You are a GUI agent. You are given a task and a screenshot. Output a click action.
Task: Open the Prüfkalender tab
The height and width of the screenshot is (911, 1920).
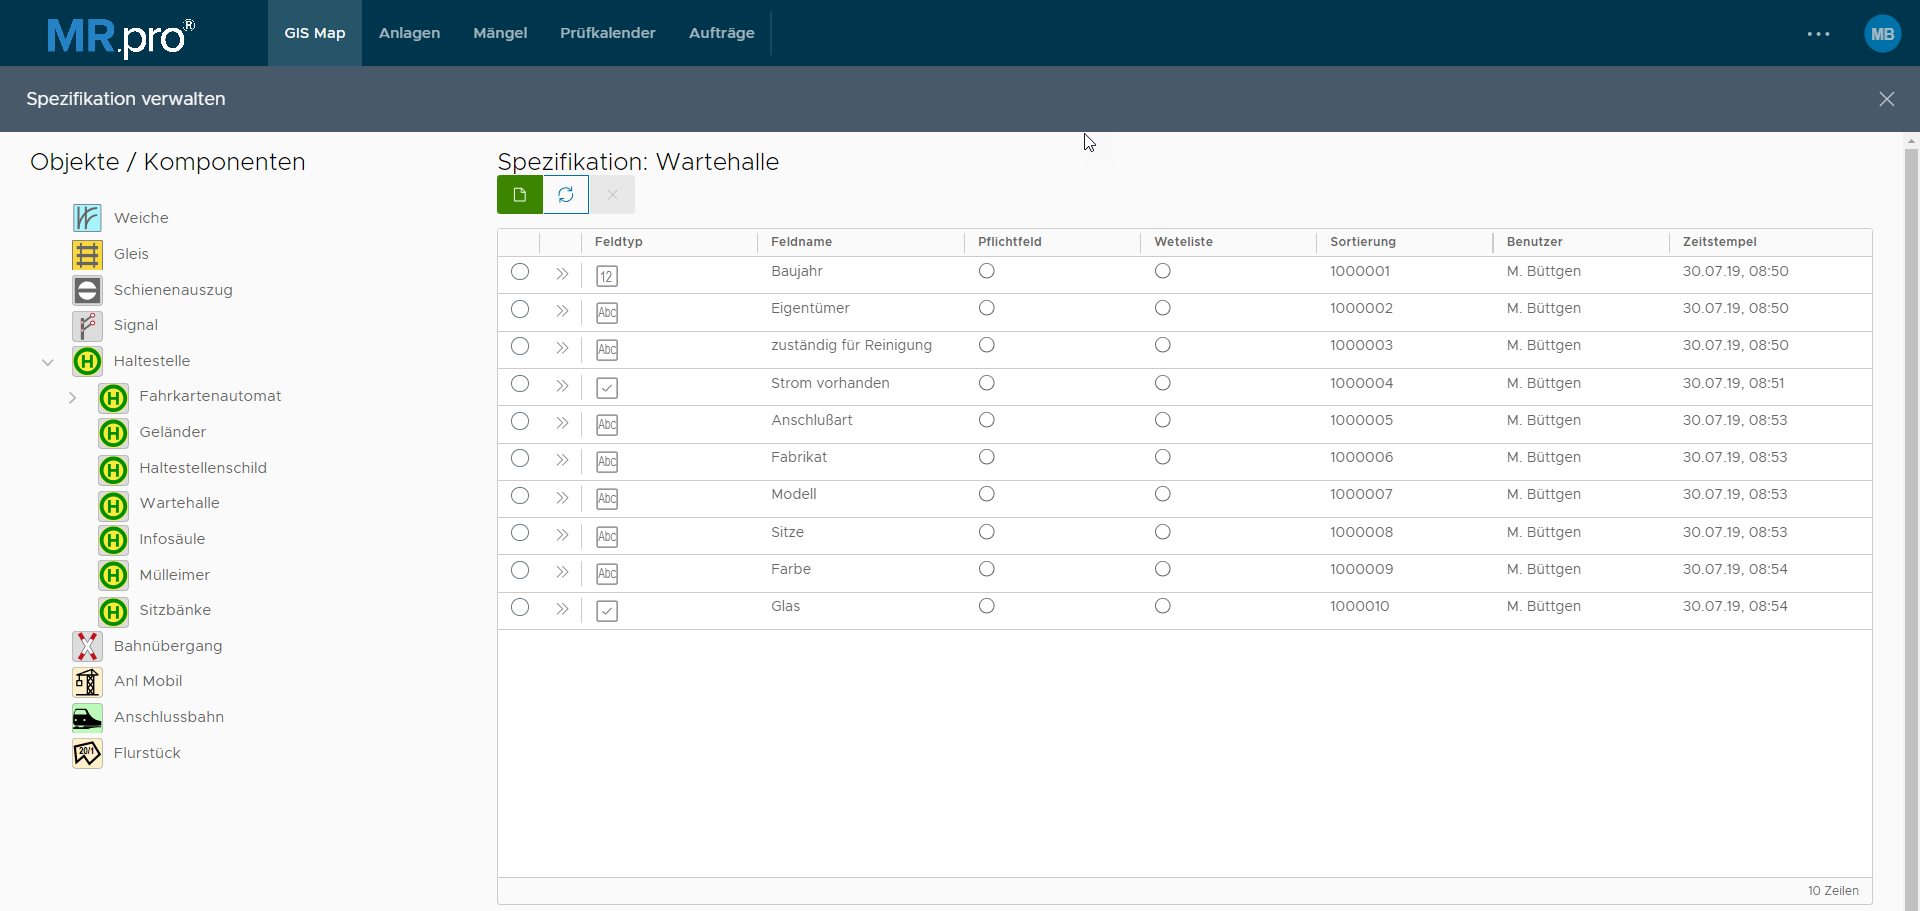607,33
